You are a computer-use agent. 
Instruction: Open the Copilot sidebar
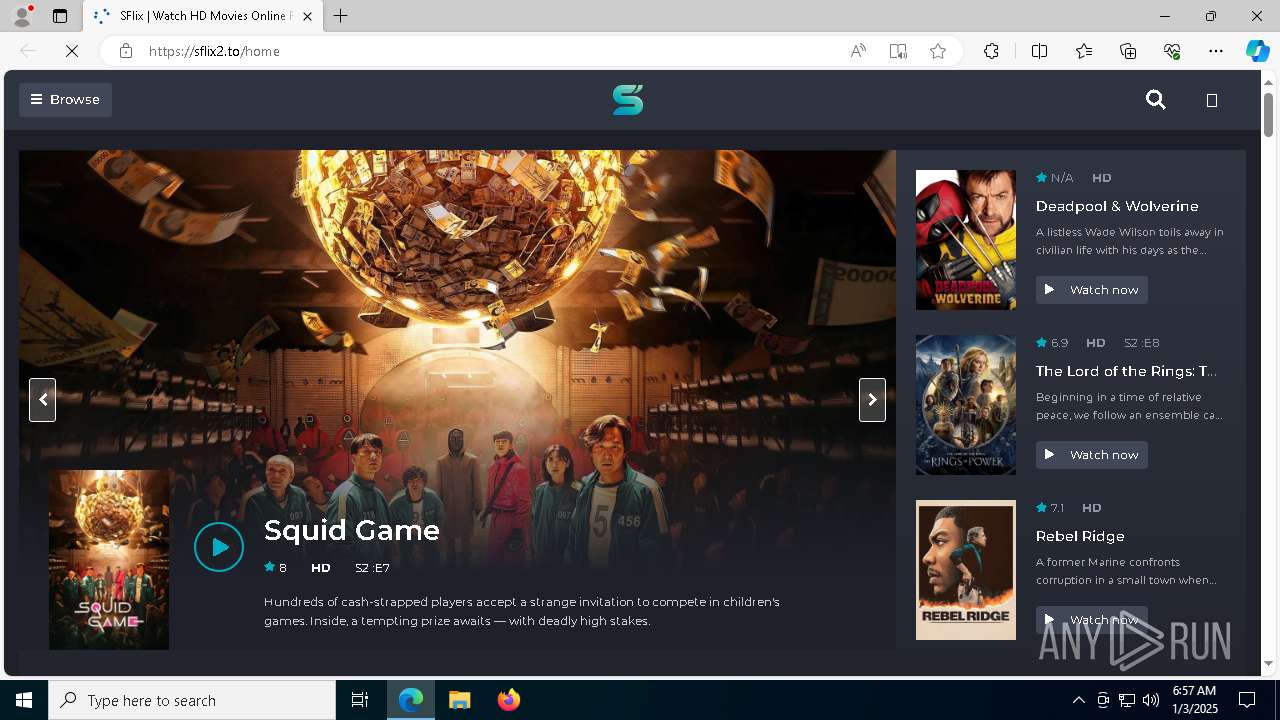pos(1257,51)
